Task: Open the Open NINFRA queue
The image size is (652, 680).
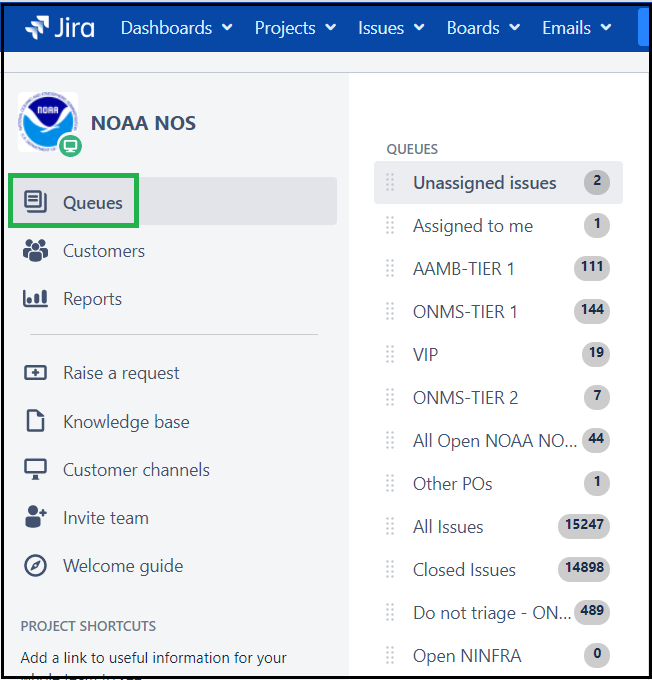Action: click(x=498, y=655)
